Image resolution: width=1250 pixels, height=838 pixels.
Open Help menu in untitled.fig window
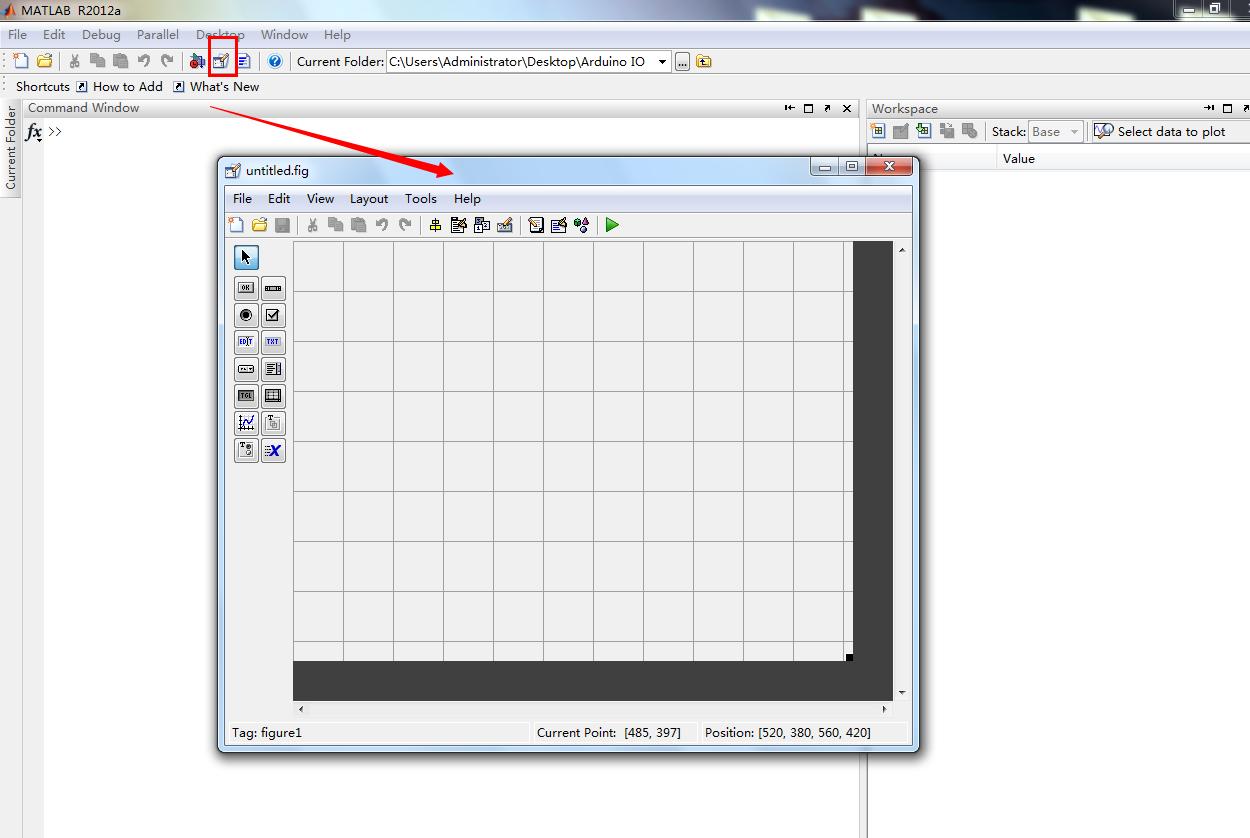click(467, 198)
